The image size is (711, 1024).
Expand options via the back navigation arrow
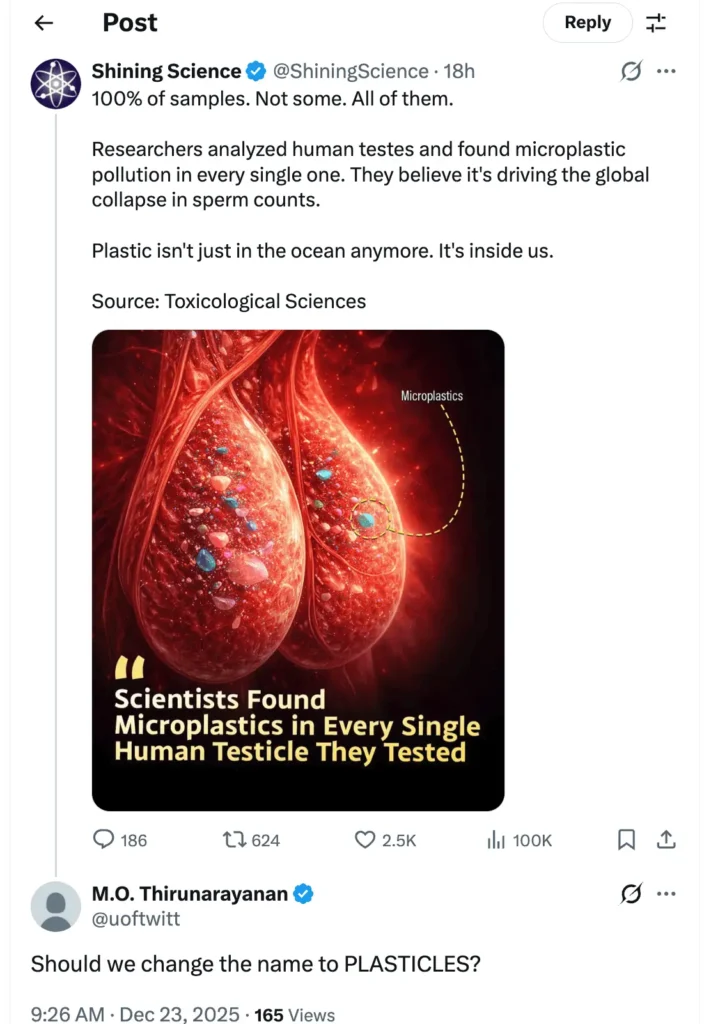(x=41, y=22)
